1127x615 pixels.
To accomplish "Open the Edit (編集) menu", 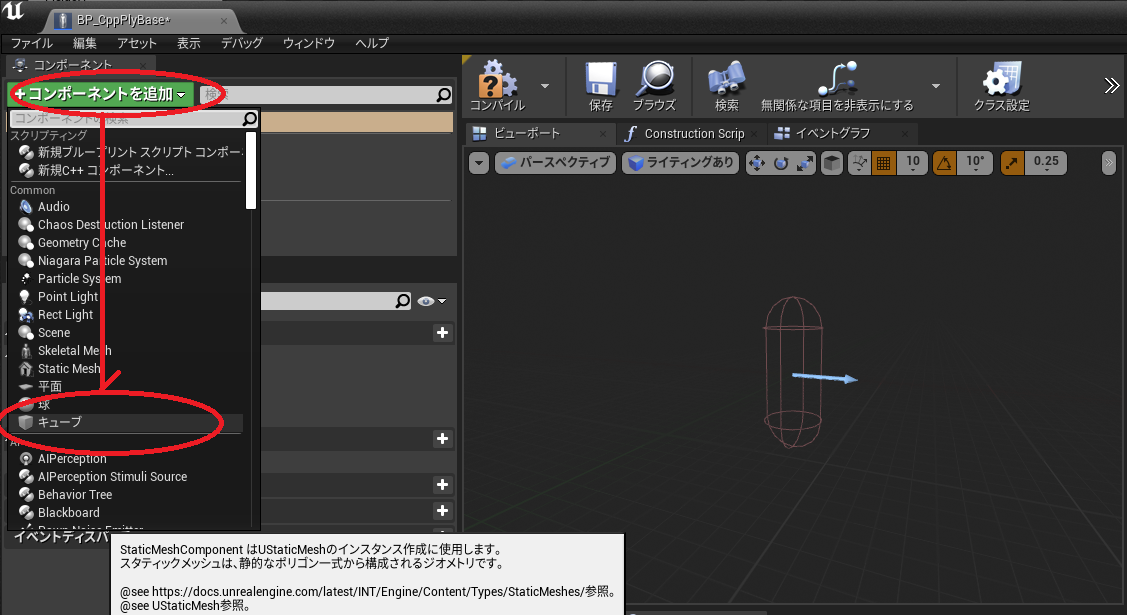I will coord(85,43).
